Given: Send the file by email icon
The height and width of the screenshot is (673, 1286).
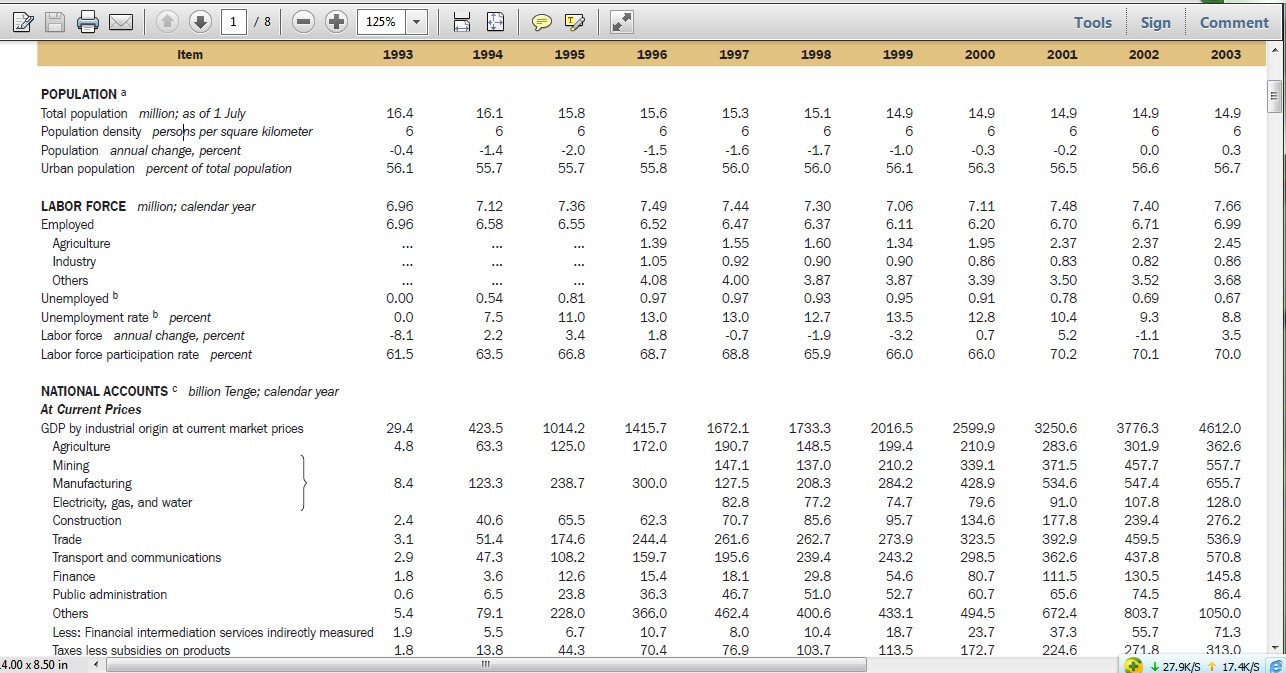Looking at the screenshot, I should tap(121, 21).
